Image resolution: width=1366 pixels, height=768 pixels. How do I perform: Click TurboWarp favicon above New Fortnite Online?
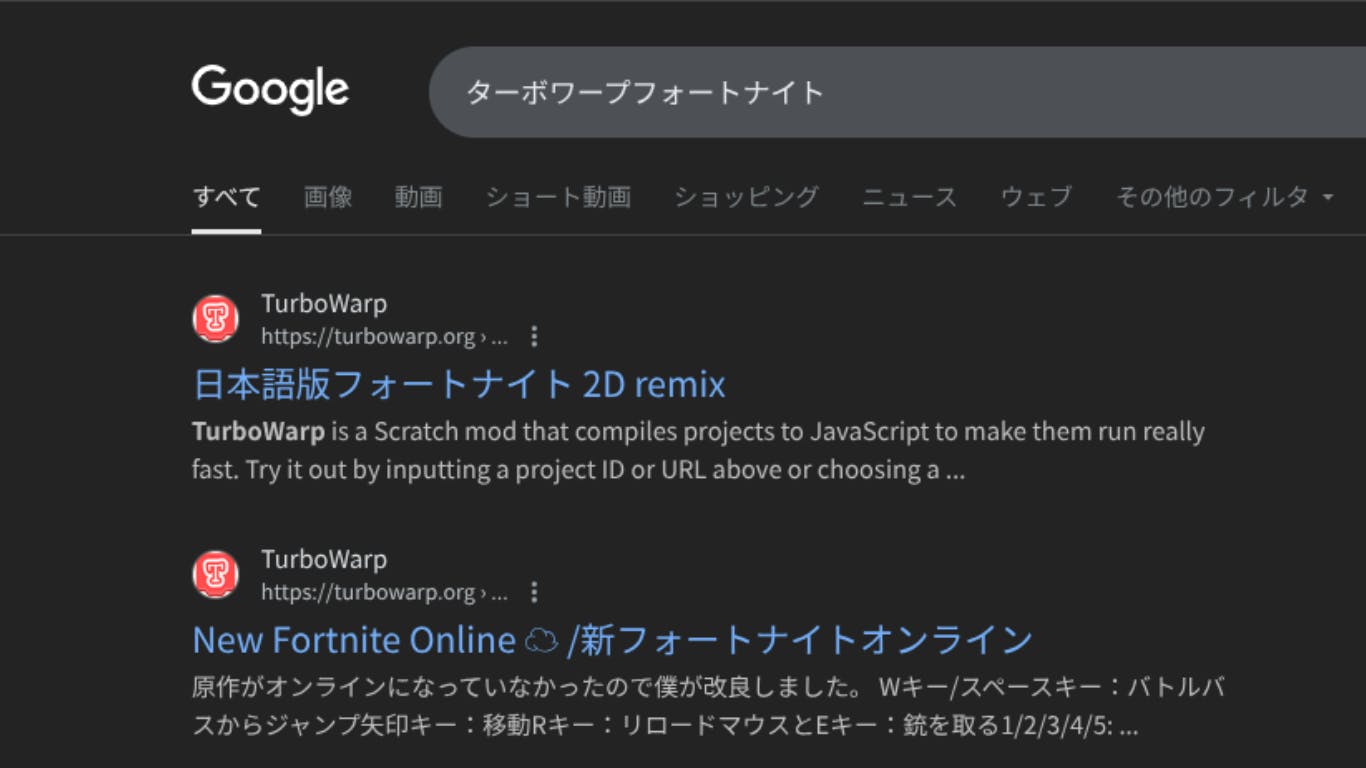[x=215, y=575]
